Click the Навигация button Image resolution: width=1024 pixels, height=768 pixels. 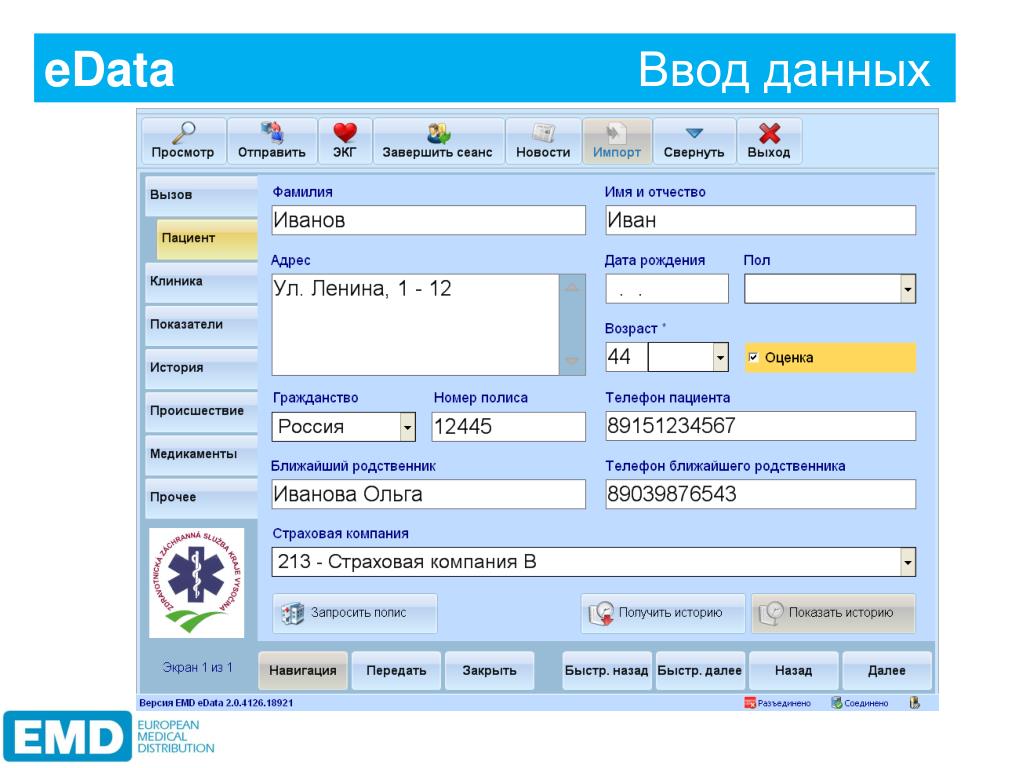click(x=303, y=671)
